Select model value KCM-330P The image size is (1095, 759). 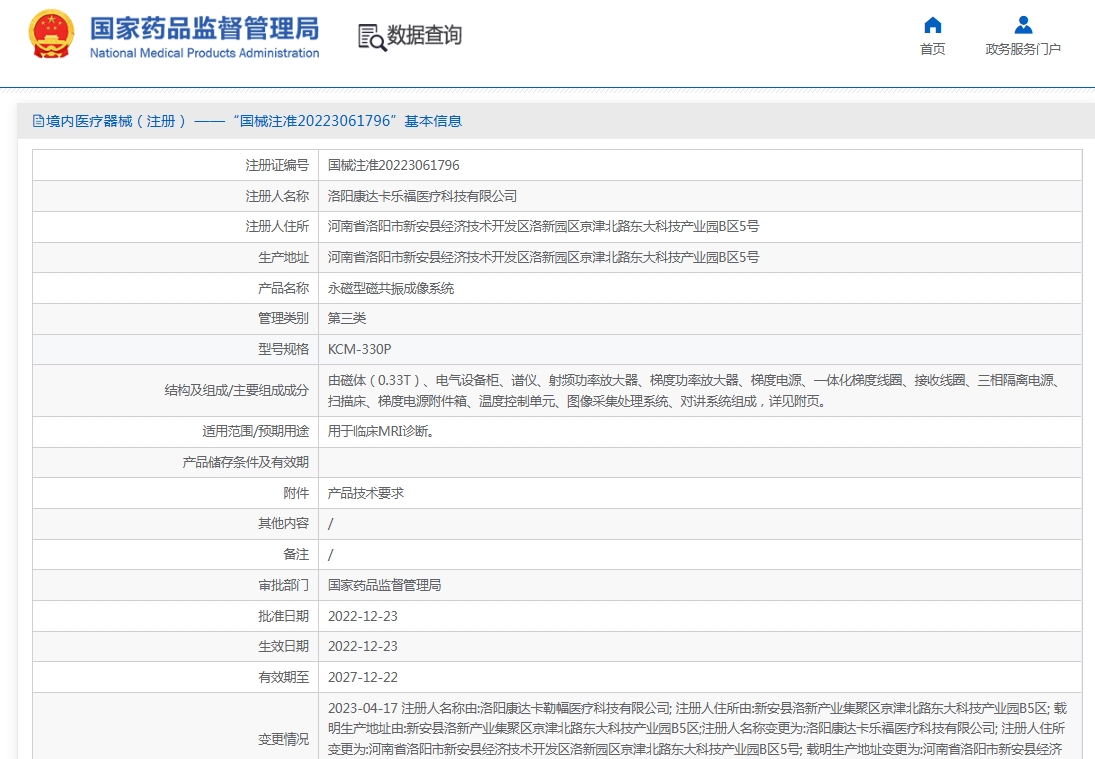click(360, 349)
